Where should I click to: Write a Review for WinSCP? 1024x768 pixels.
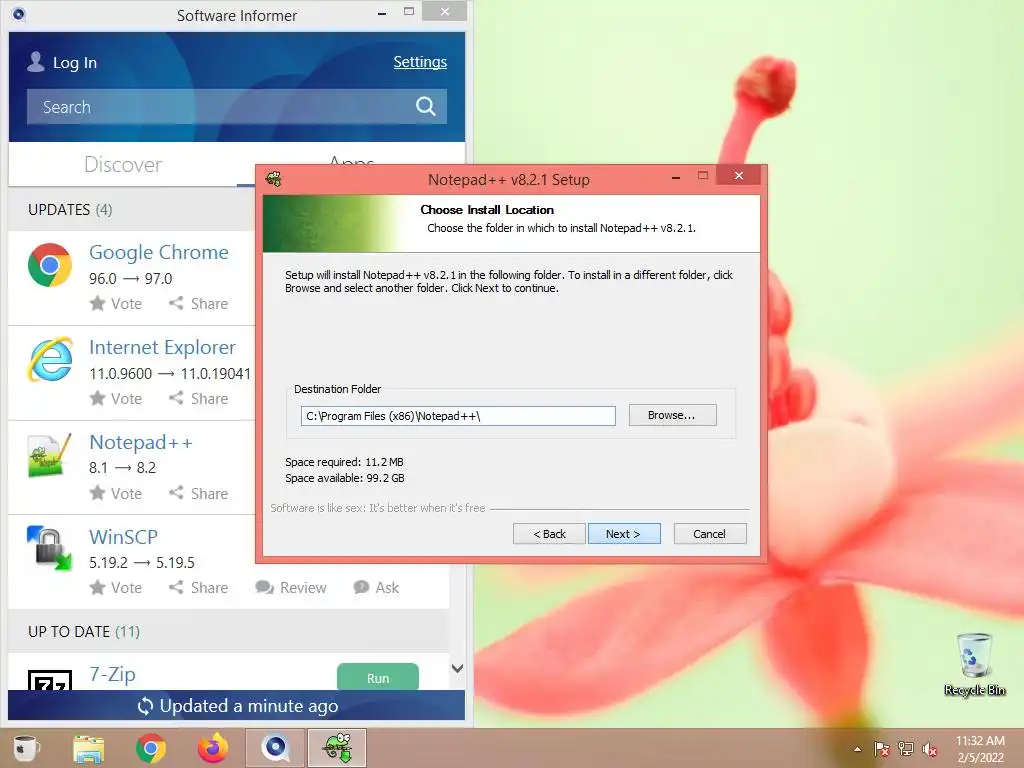click(291, 588)
